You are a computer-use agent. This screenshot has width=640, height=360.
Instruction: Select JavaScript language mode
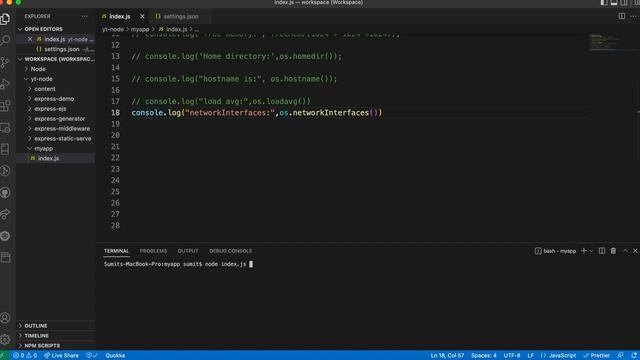click(558, 356)
